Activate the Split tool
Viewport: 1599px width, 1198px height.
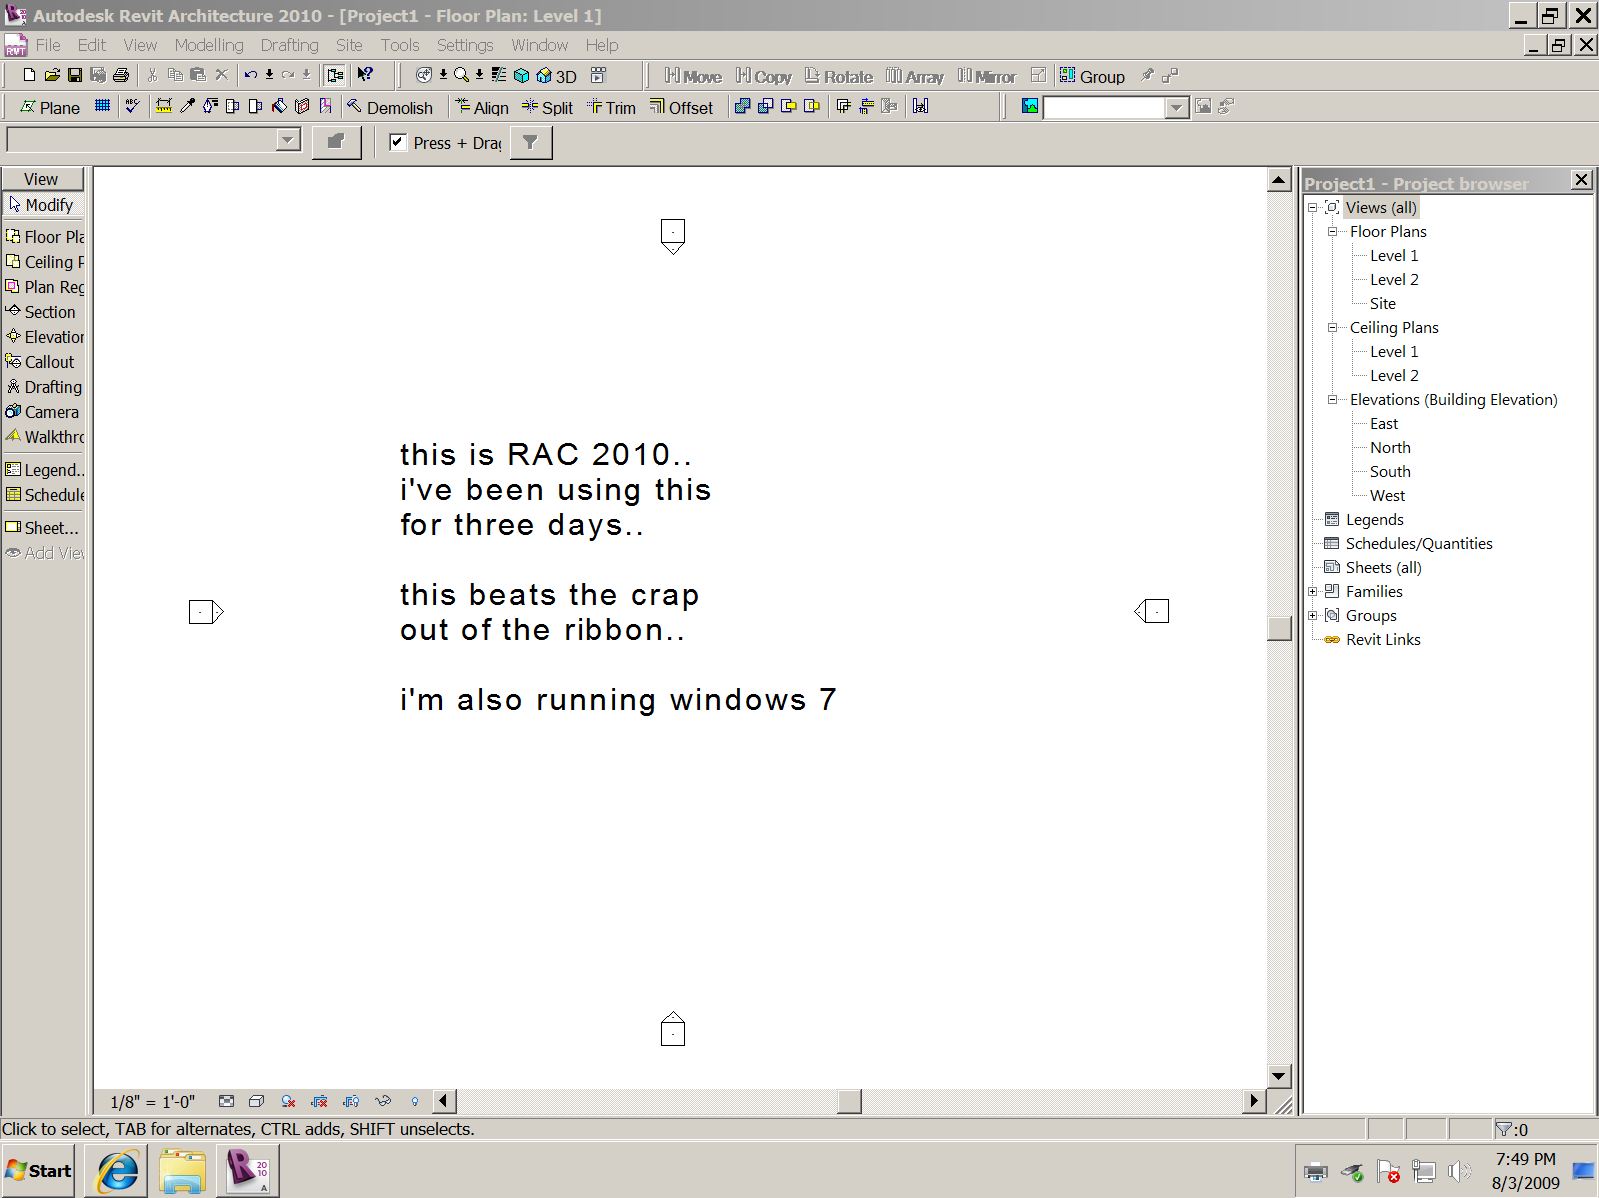coord(548,107)
